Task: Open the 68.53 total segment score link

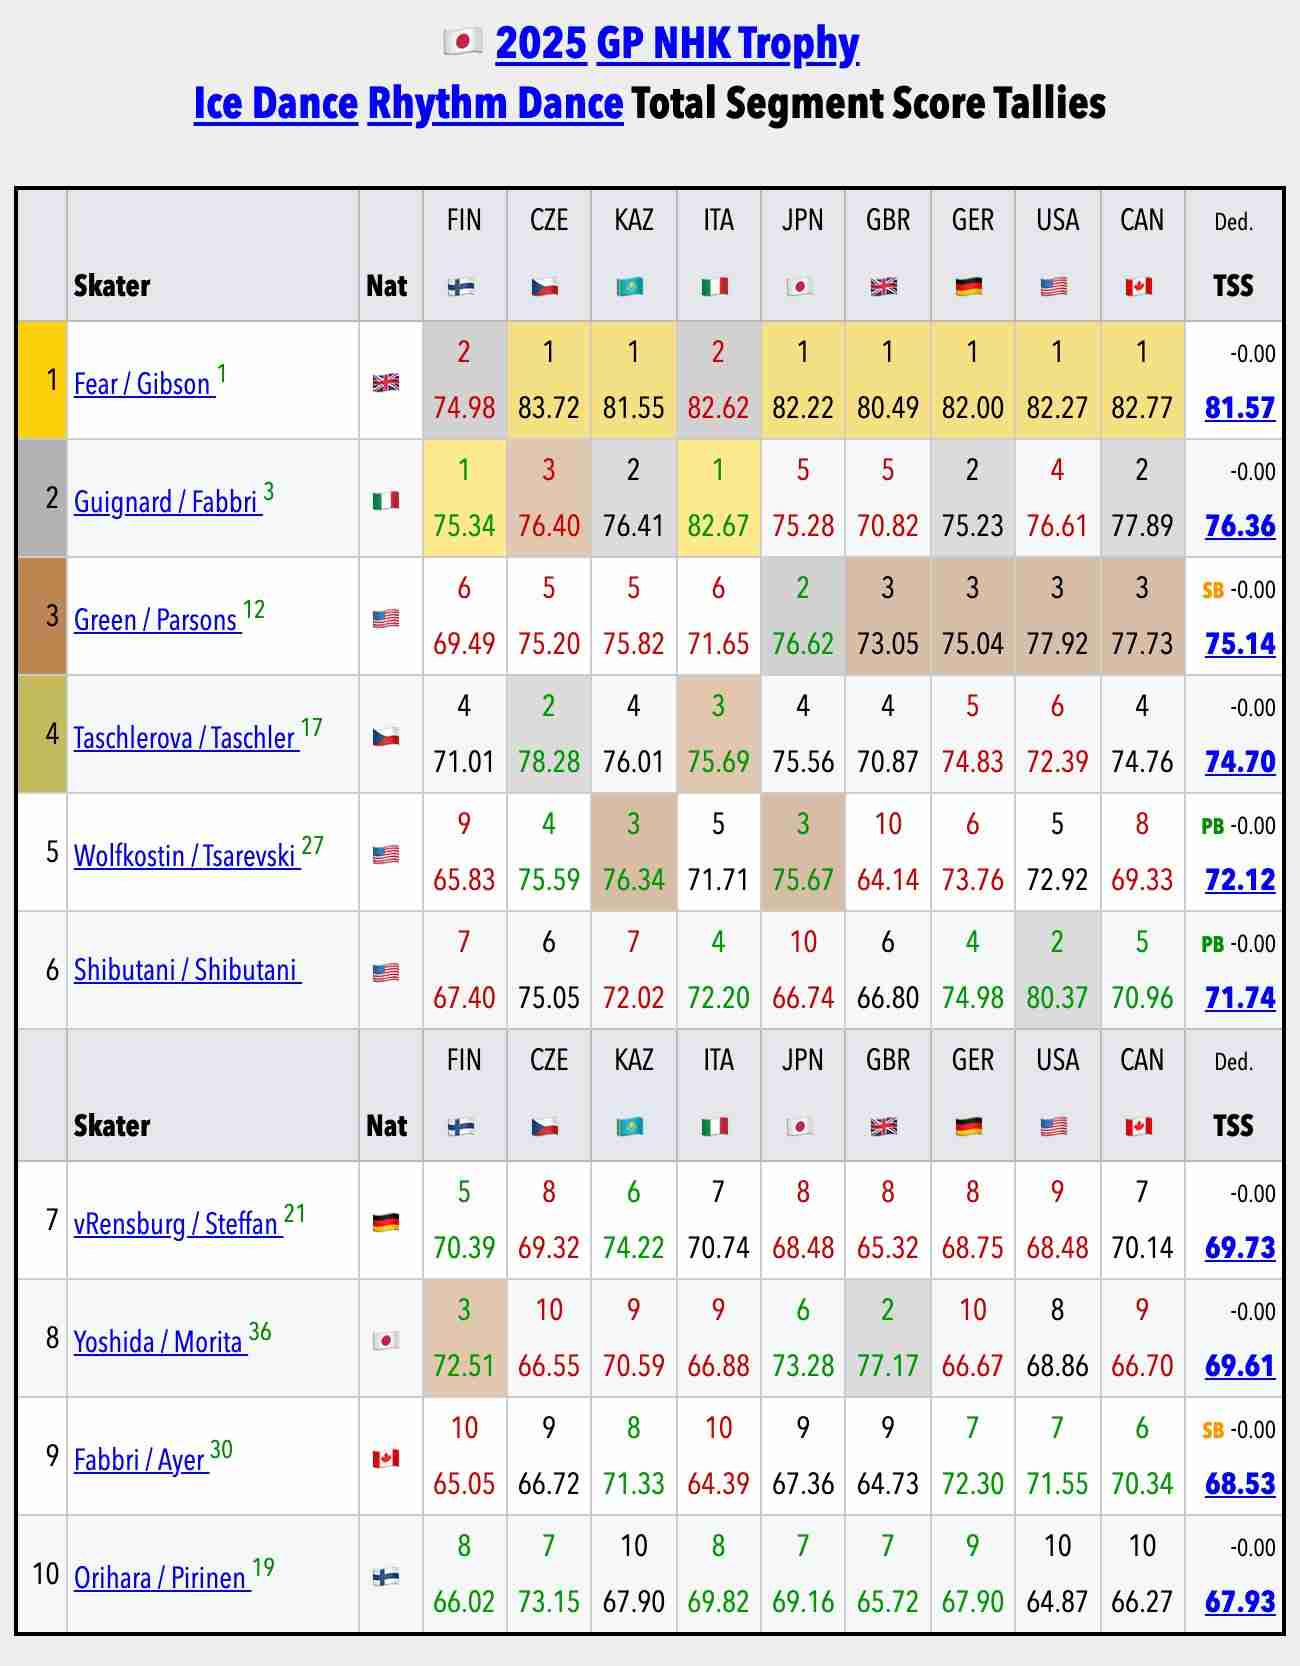Action: pos(1240,1484)
